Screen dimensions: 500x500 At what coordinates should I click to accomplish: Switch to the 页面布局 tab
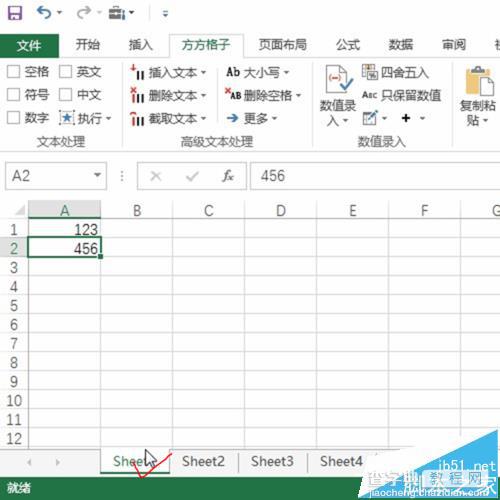(x=283, y=45)
